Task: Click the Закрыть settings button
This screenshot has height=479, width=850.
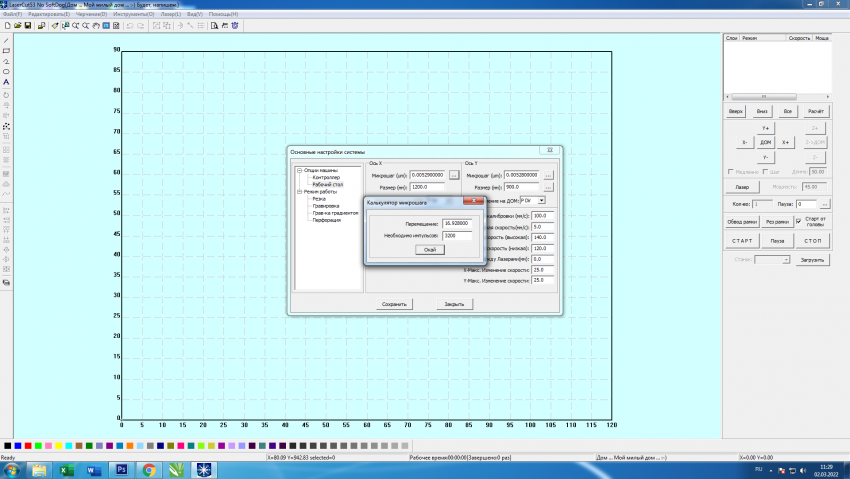Action: pos(454,305)
